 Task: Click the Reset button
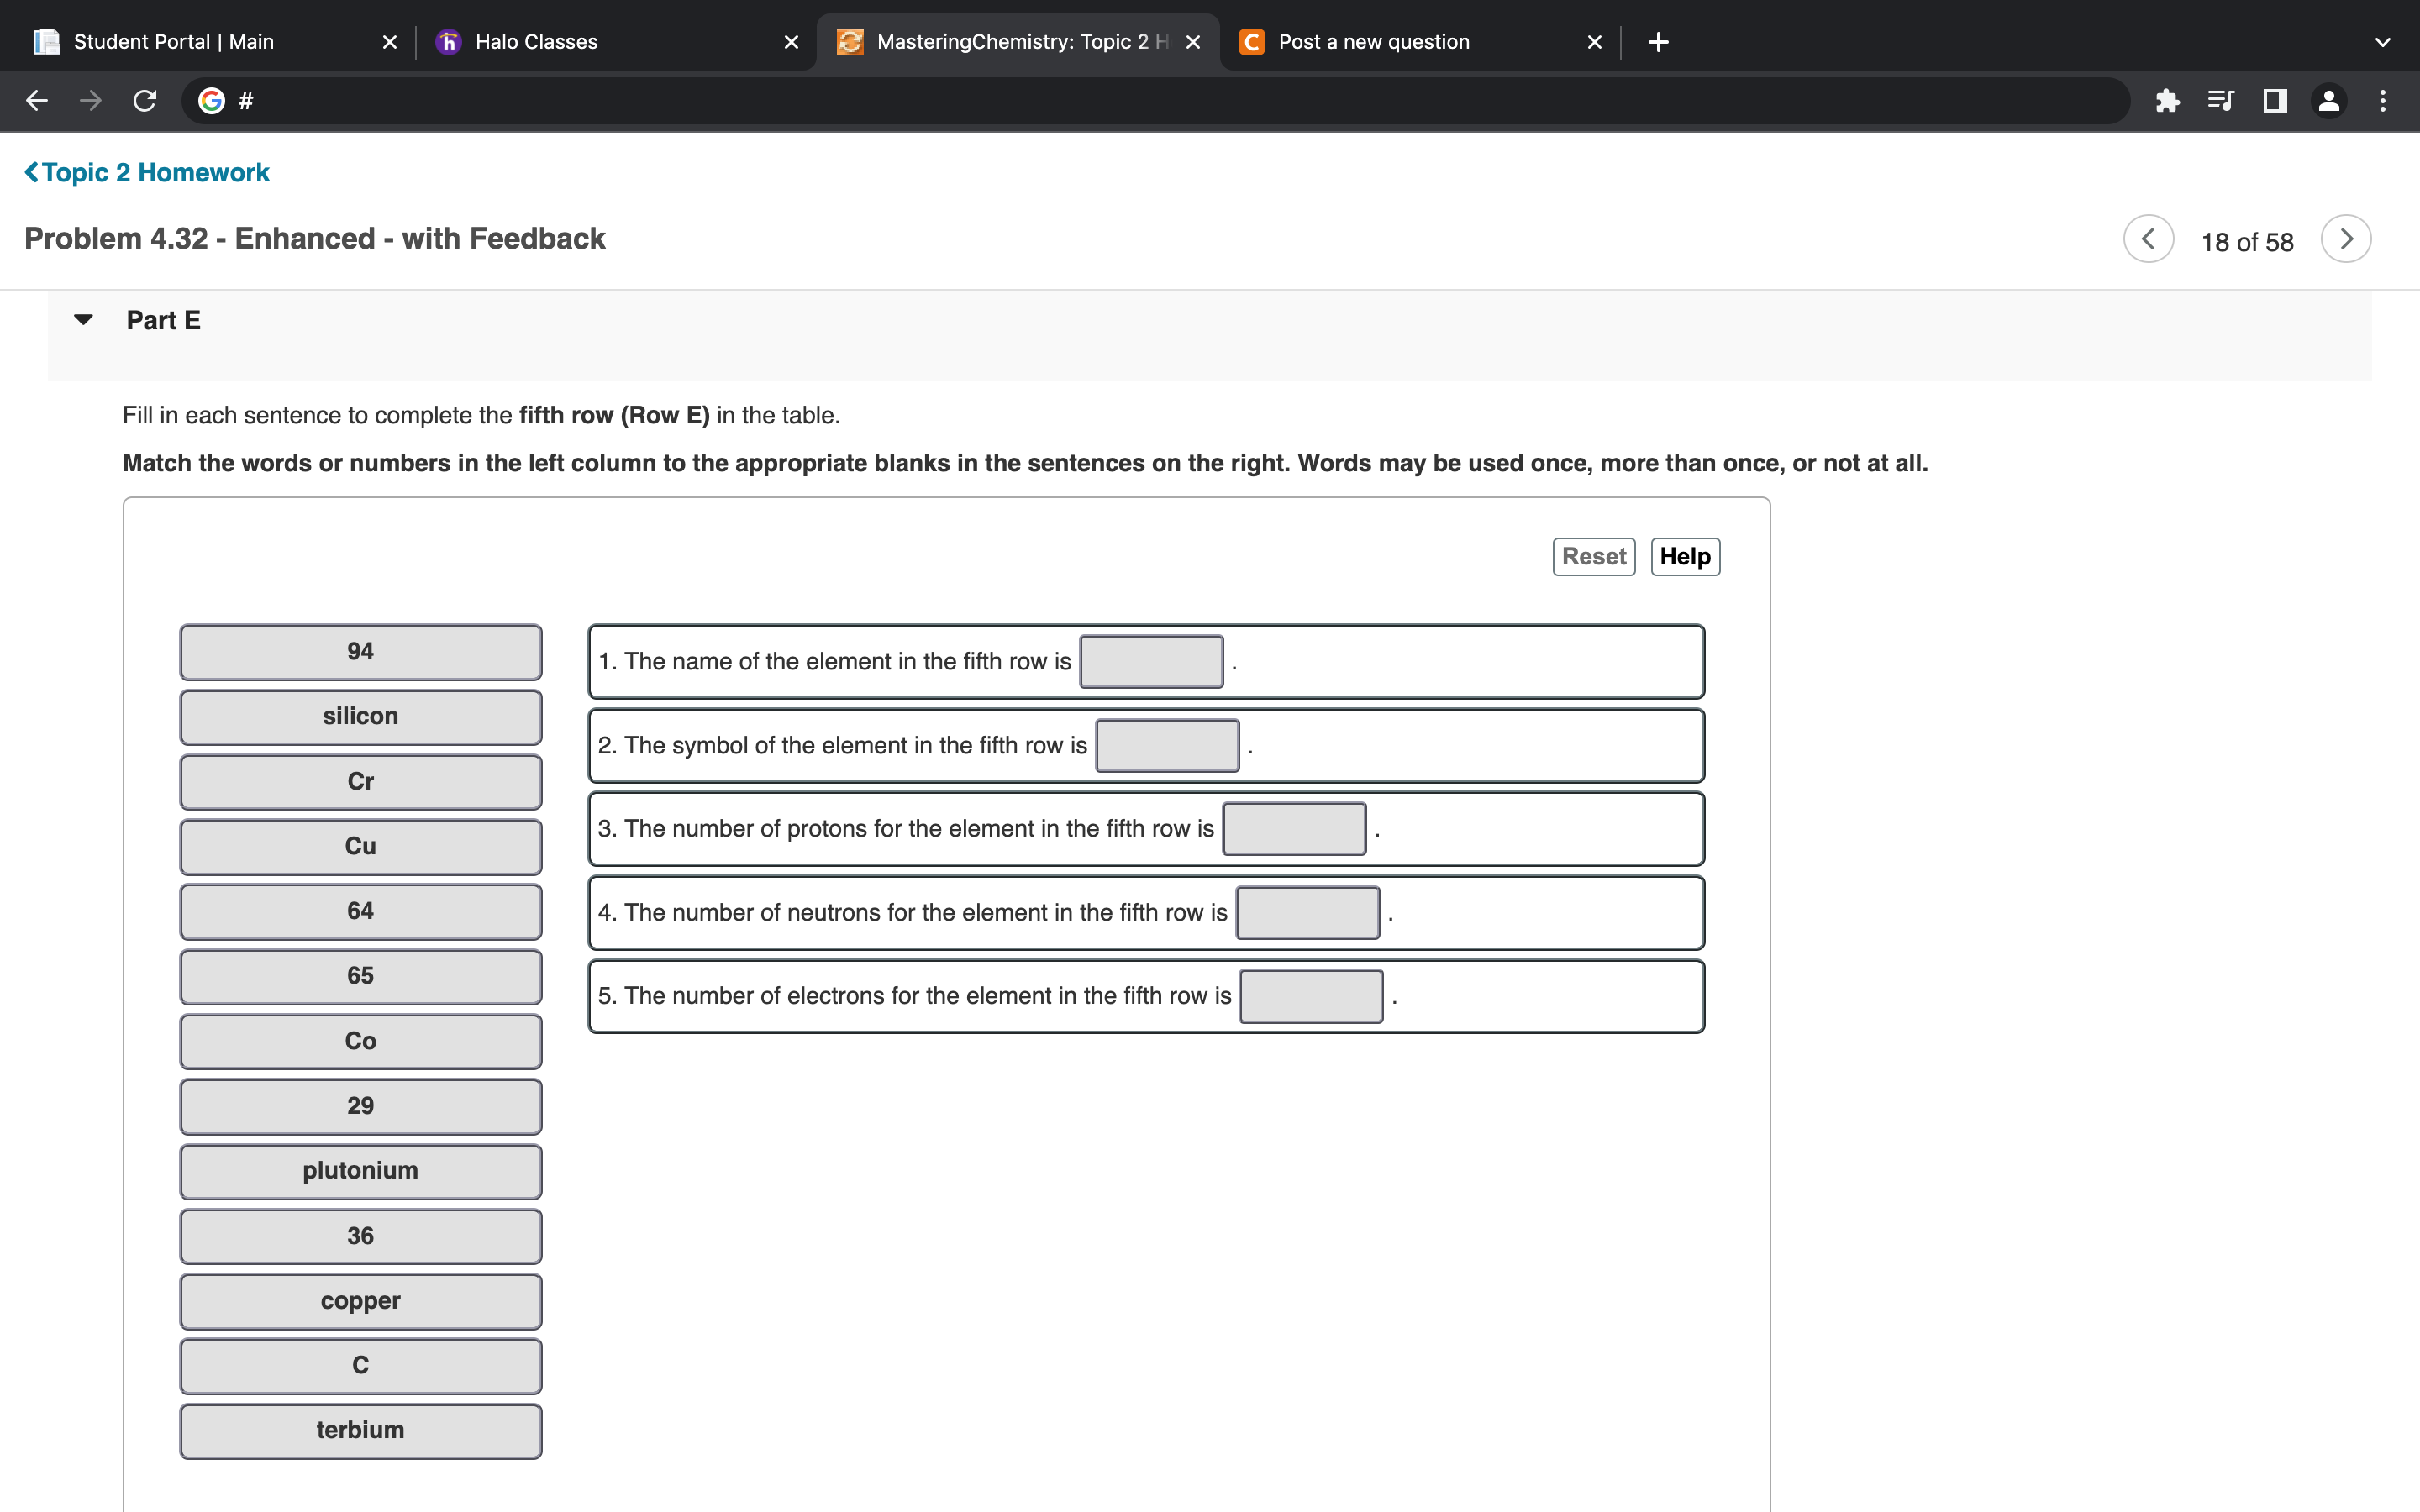click(x=1593, y=557)
